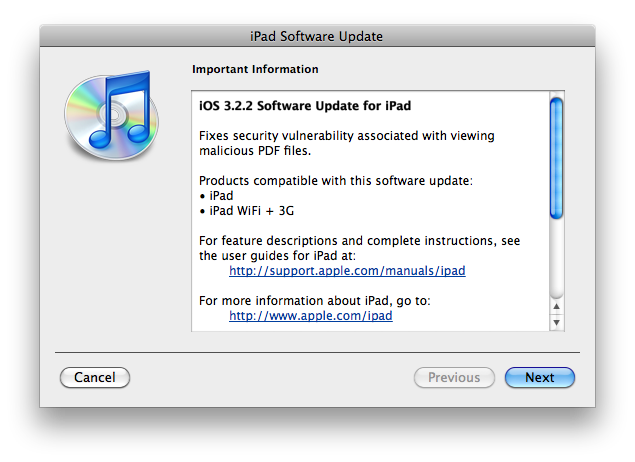The width and height of the screenshot is (635, 462).
Task: Click the 'Fixes security vulnerability associated with viewing' line
Action: (347, 136)
